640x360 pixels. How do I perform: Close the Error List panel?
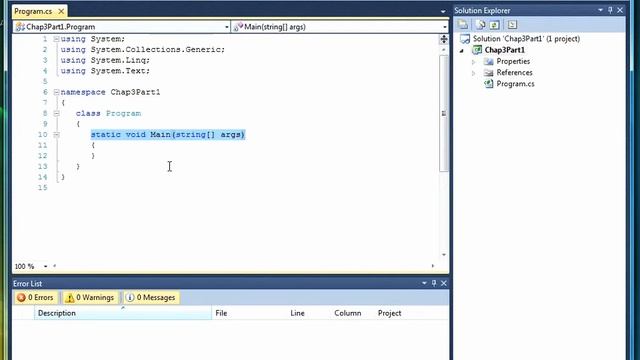click(444, 283)
